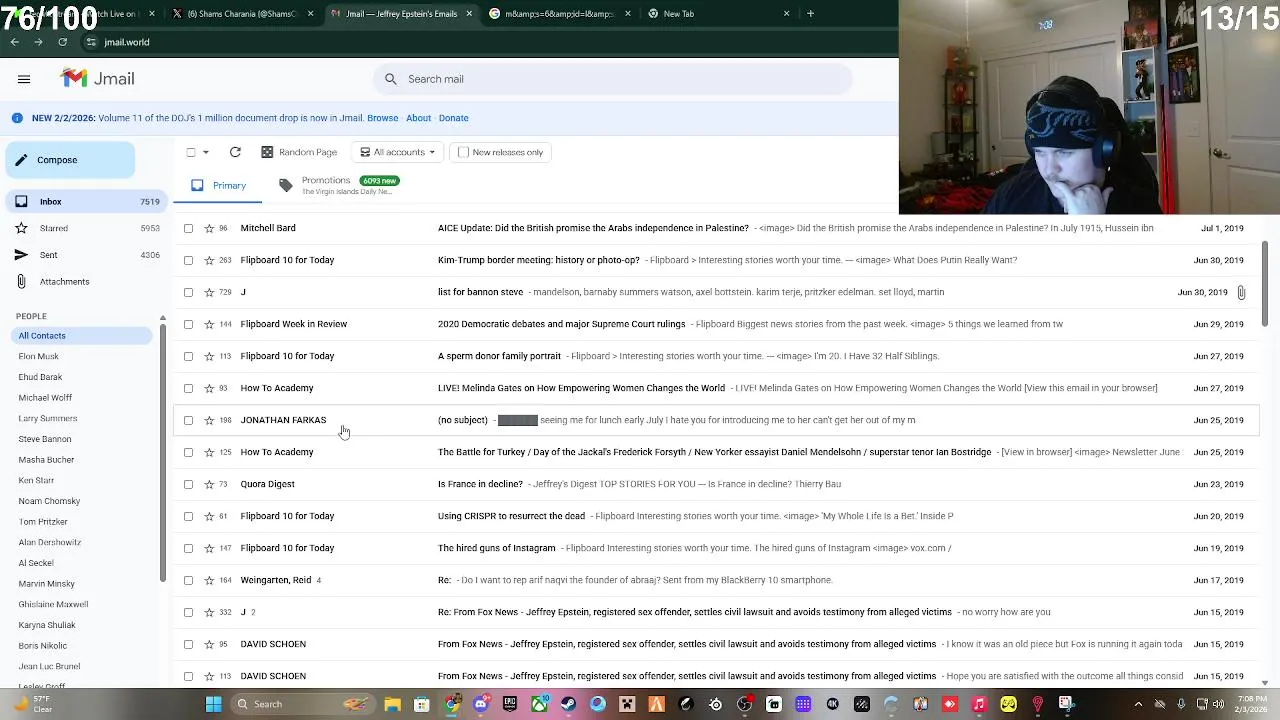
Task: Open the main hamburger menu
Action: tap(24, 79)
